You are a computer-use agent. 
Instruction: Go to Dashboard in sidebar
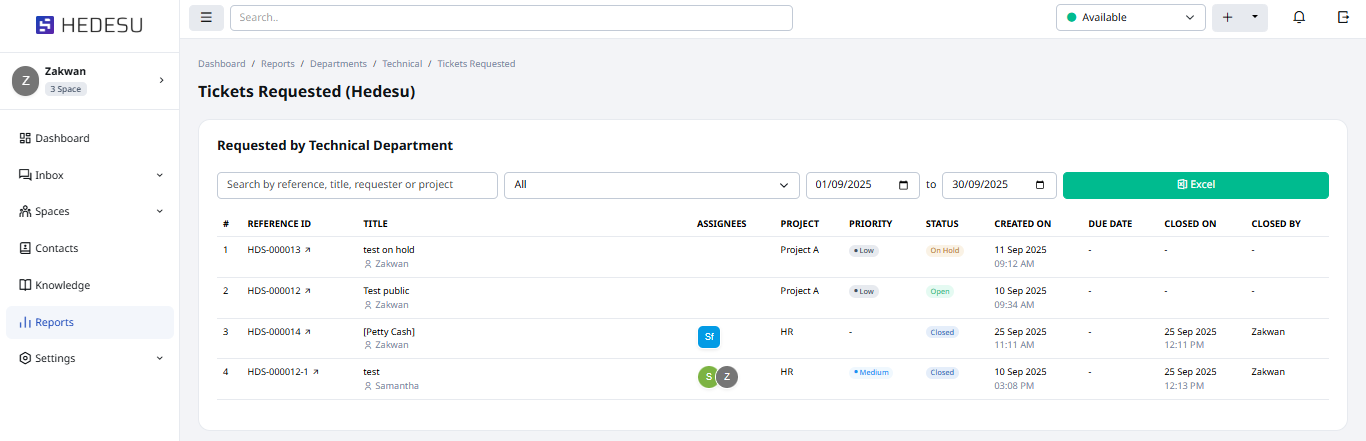[62, 138]
